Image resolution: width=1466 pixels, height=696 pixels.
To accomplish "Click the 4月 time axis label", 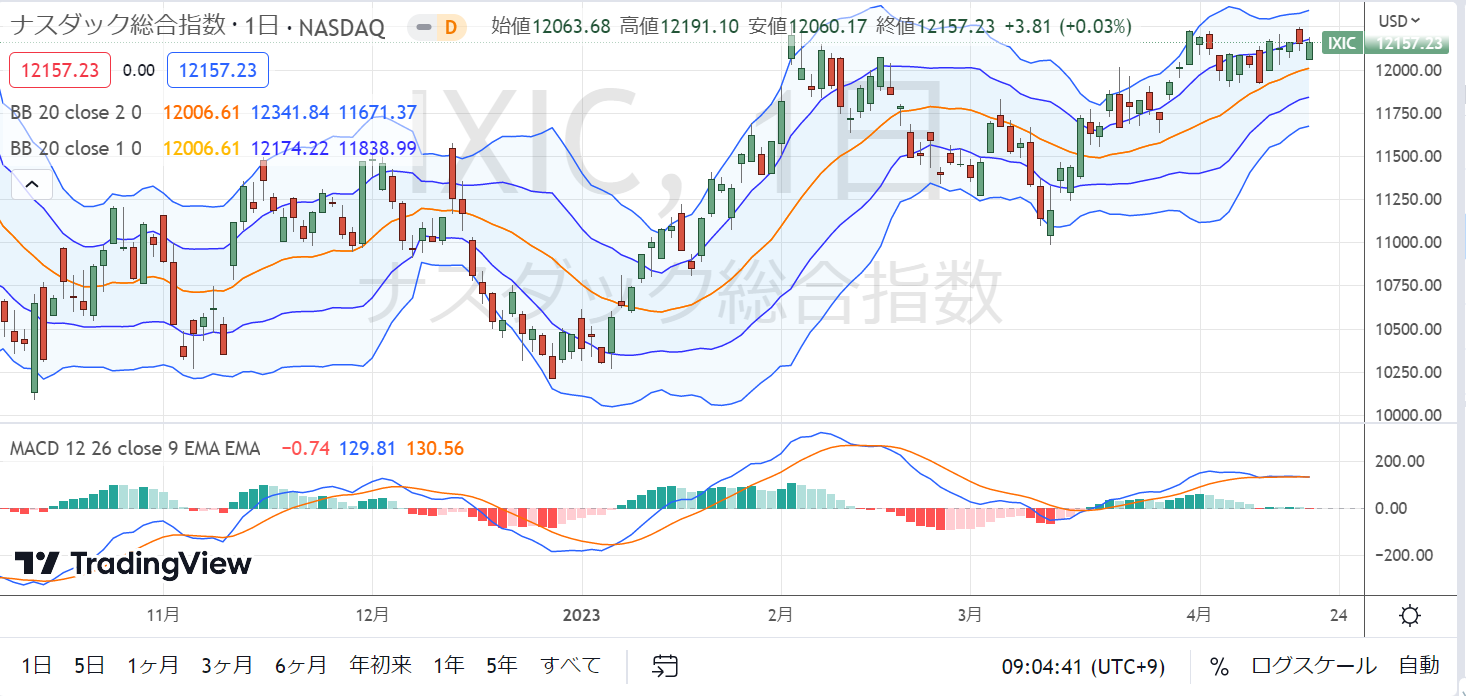I will click(1199, 614).
